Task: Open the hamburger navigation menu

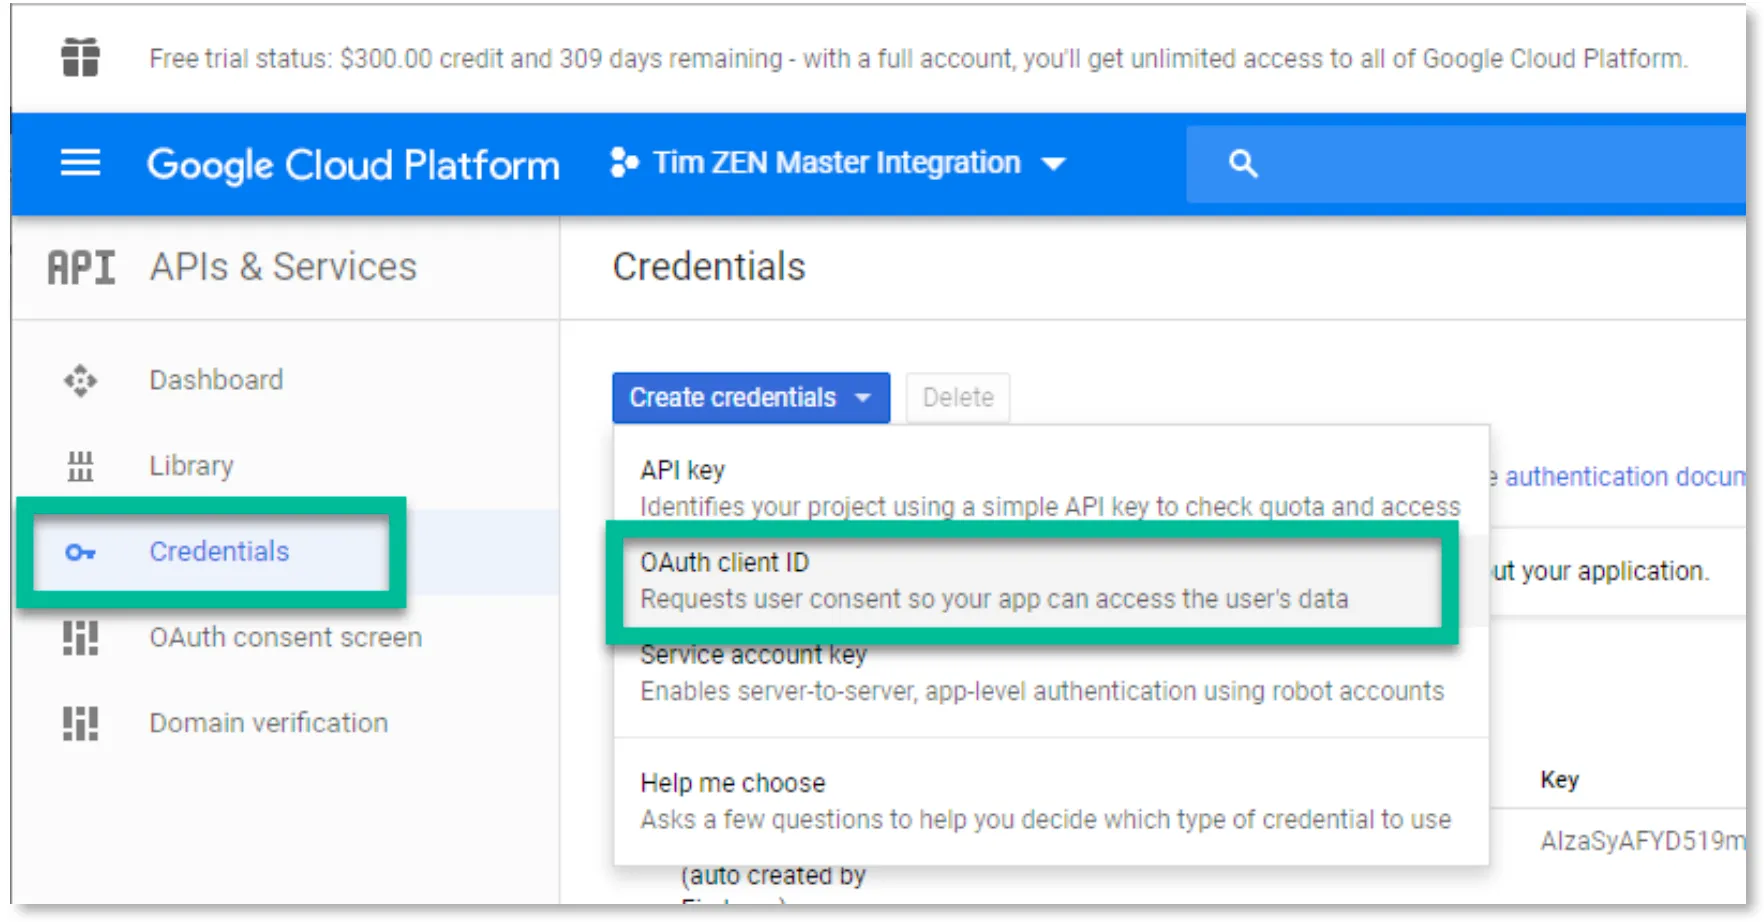Action: pyautogui.click(x=80, y=162)
